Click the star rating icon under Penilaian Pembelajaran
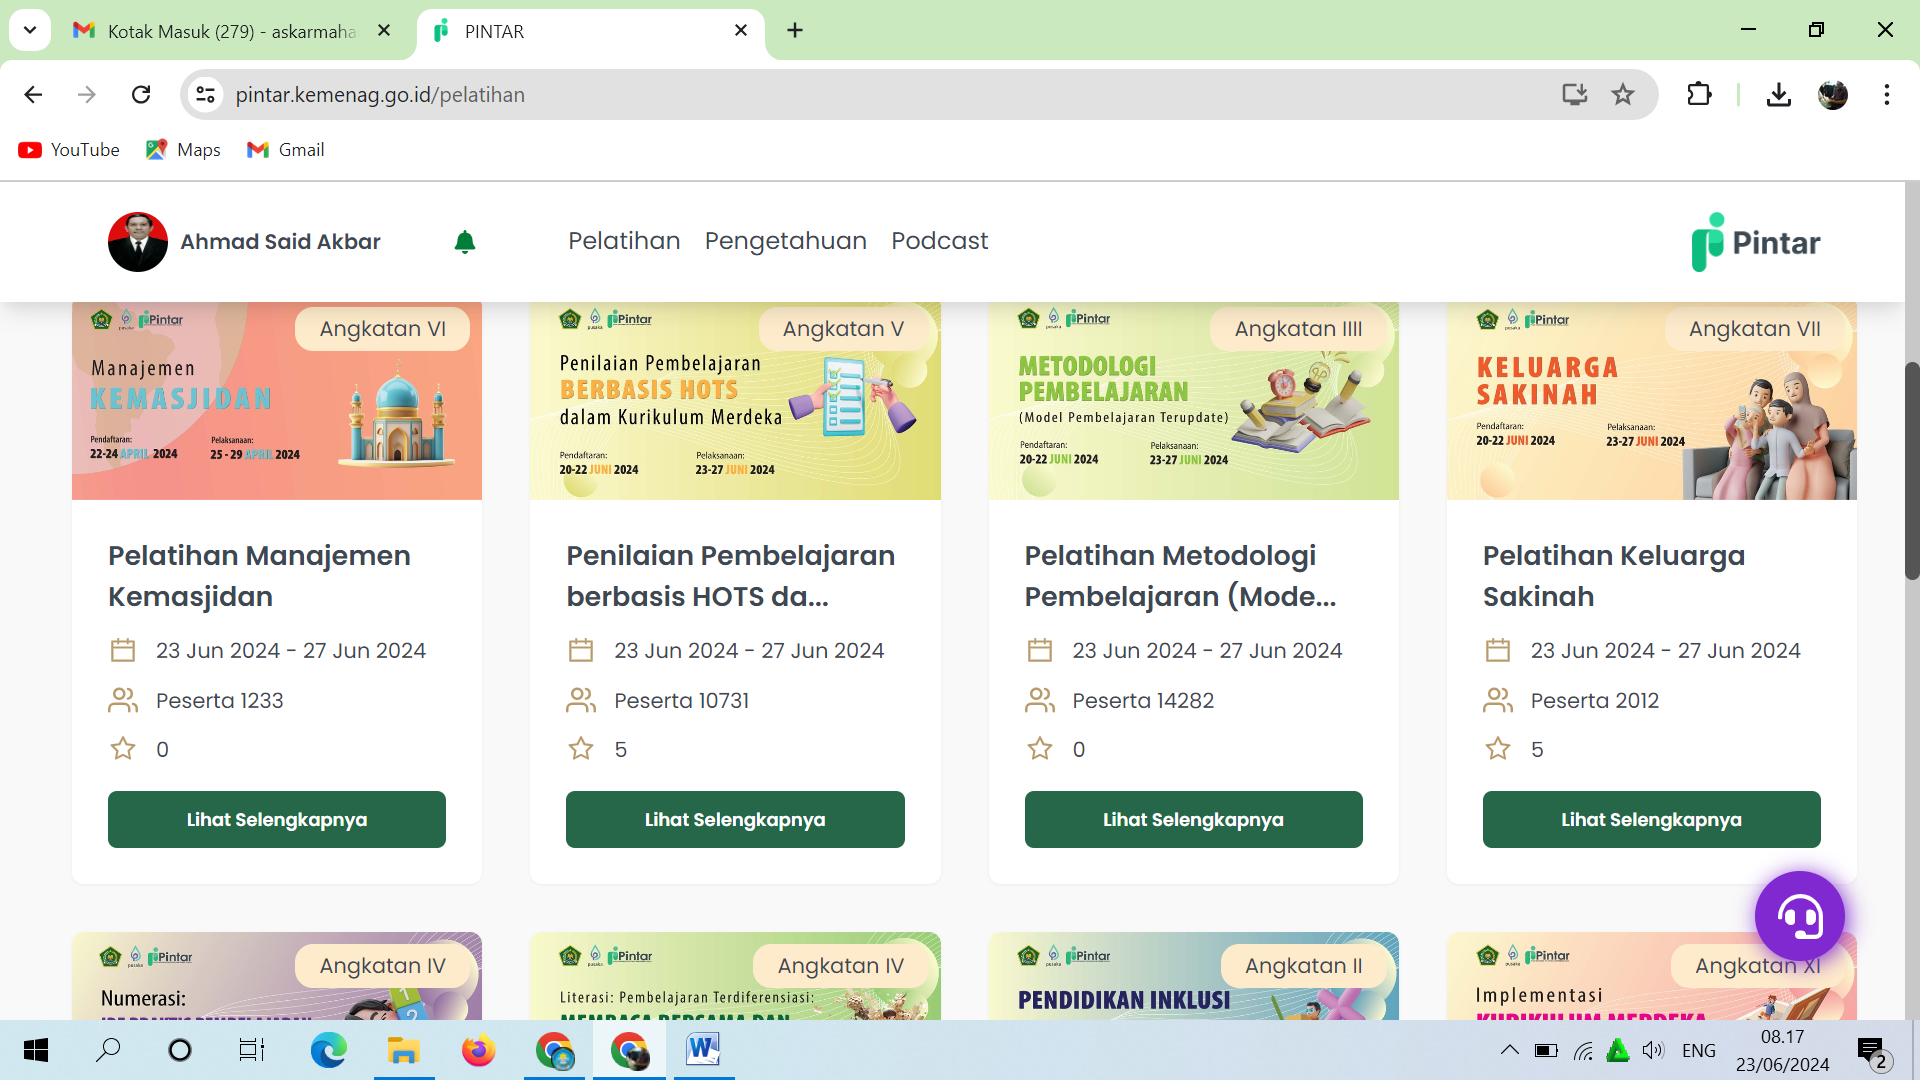The width and height of the screenshot is (1920, 1080). click(581, 748)
